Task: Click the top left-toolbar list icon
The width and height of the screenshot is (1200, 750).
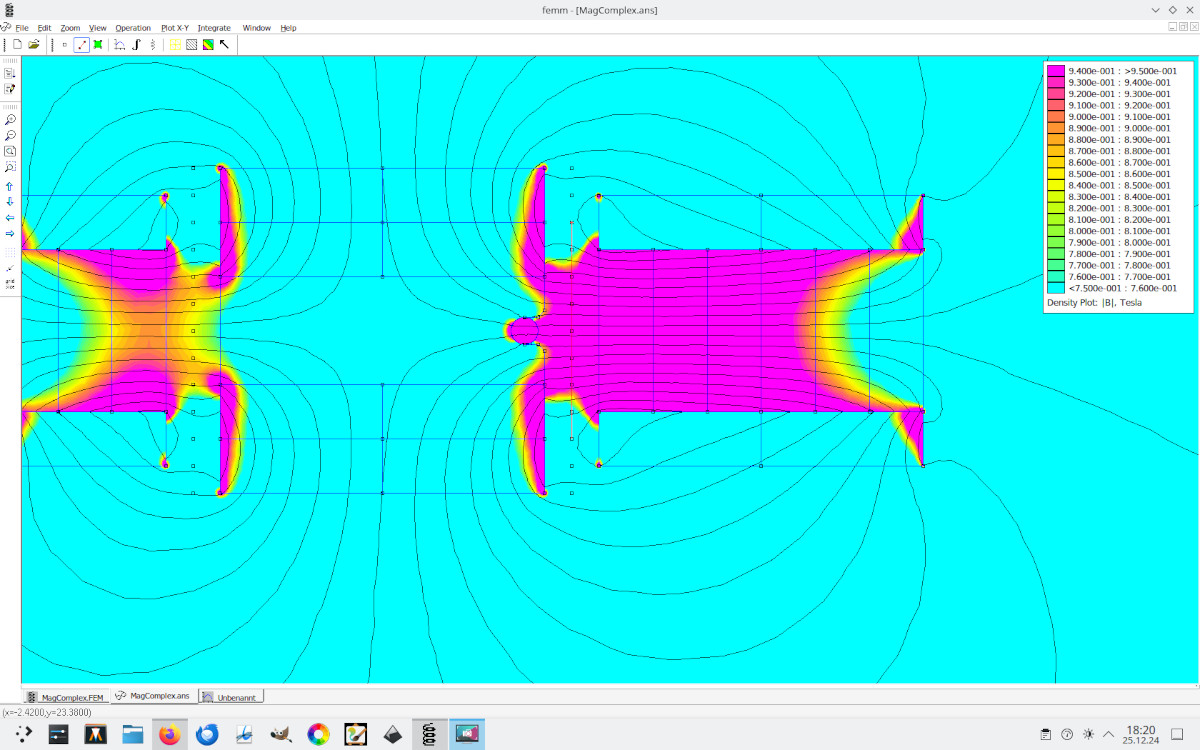Action: point(10,73)
